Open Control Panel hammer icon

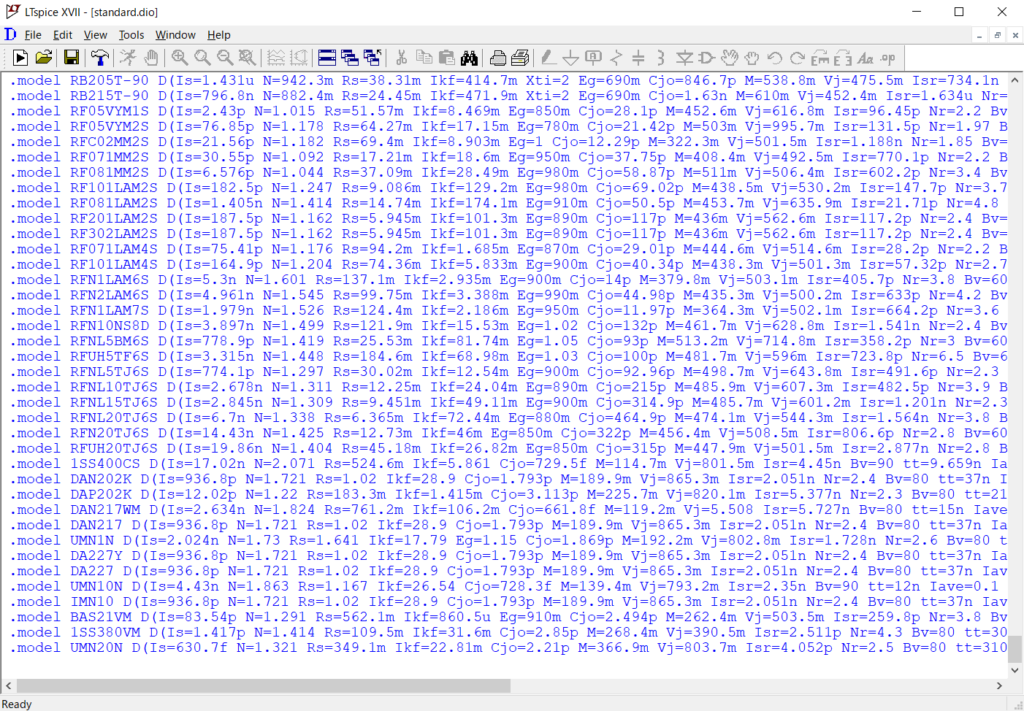pyautogui.click(x=99, y=58)
